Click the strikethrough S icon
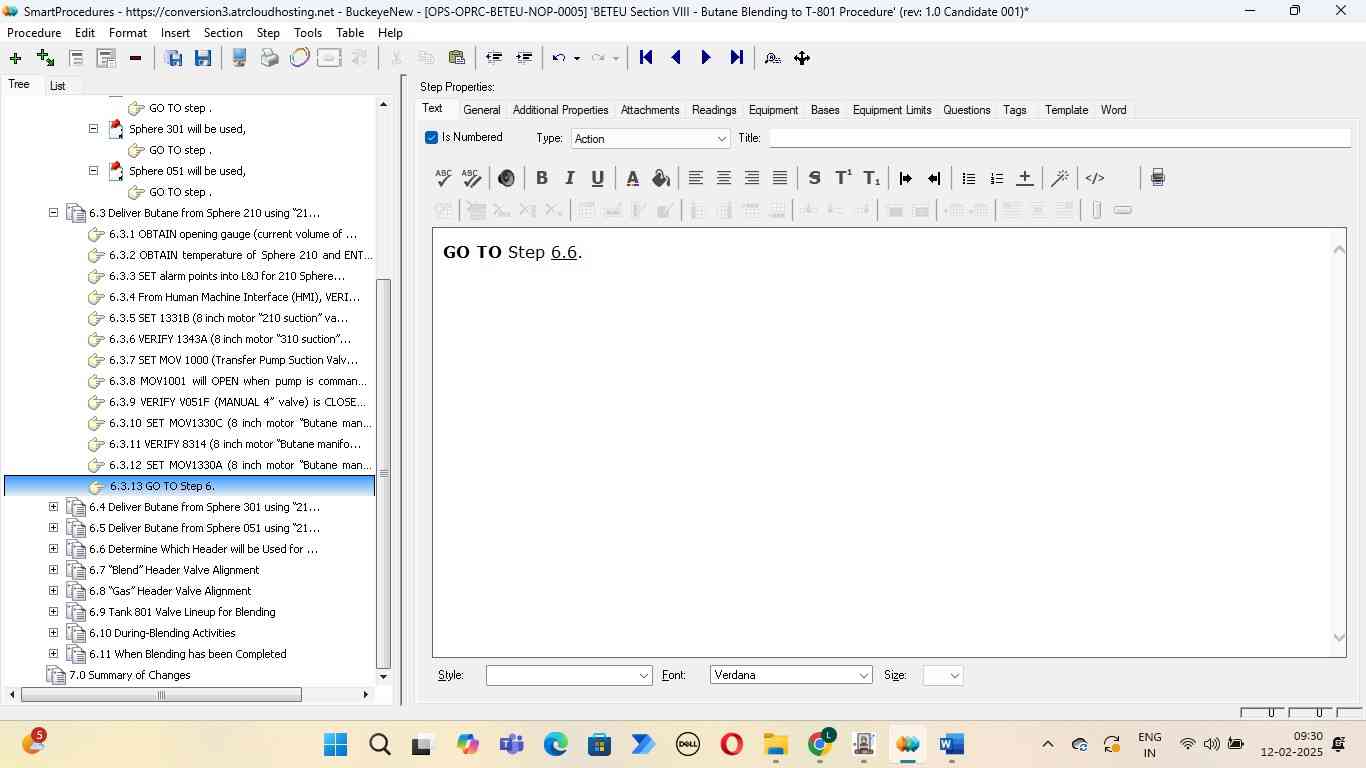This screenshot has width=1366, height=768. [814, 178]
